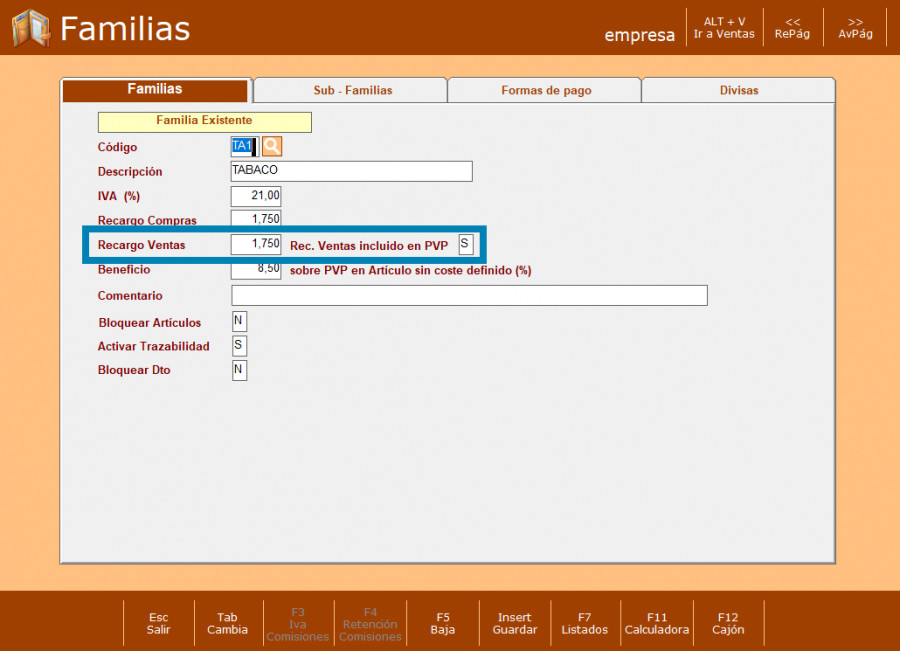Click Insert Guardar to save
The width and height of the screenshot is (900, 651).
click(515, 623)
